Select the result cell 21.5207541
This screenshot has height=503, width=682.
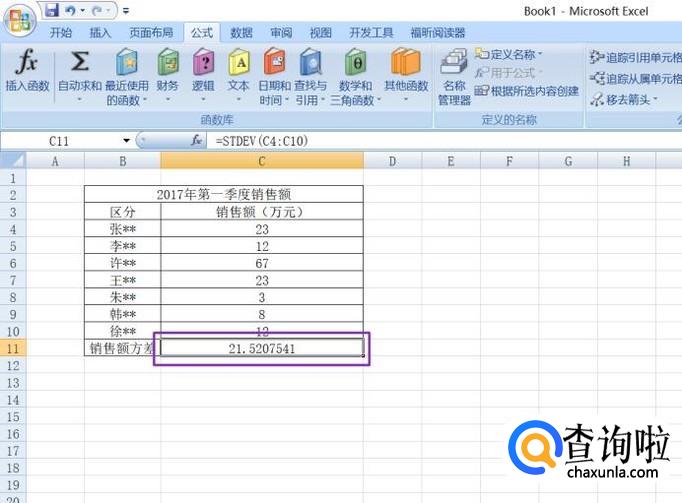click(262, 348)
